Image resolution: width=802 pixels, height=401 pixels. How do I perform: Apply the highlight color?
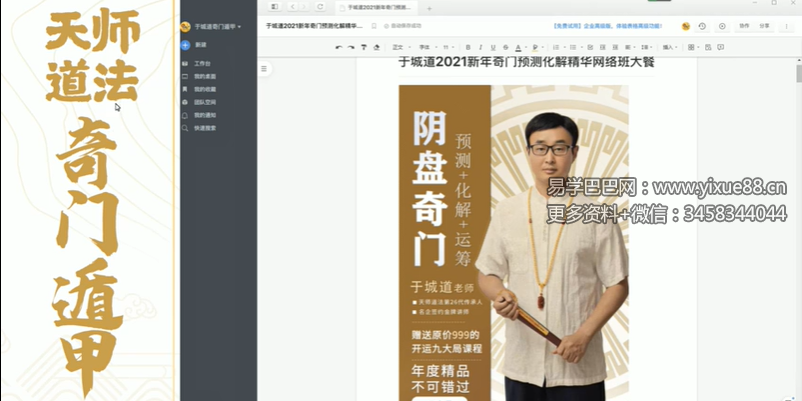535,47
